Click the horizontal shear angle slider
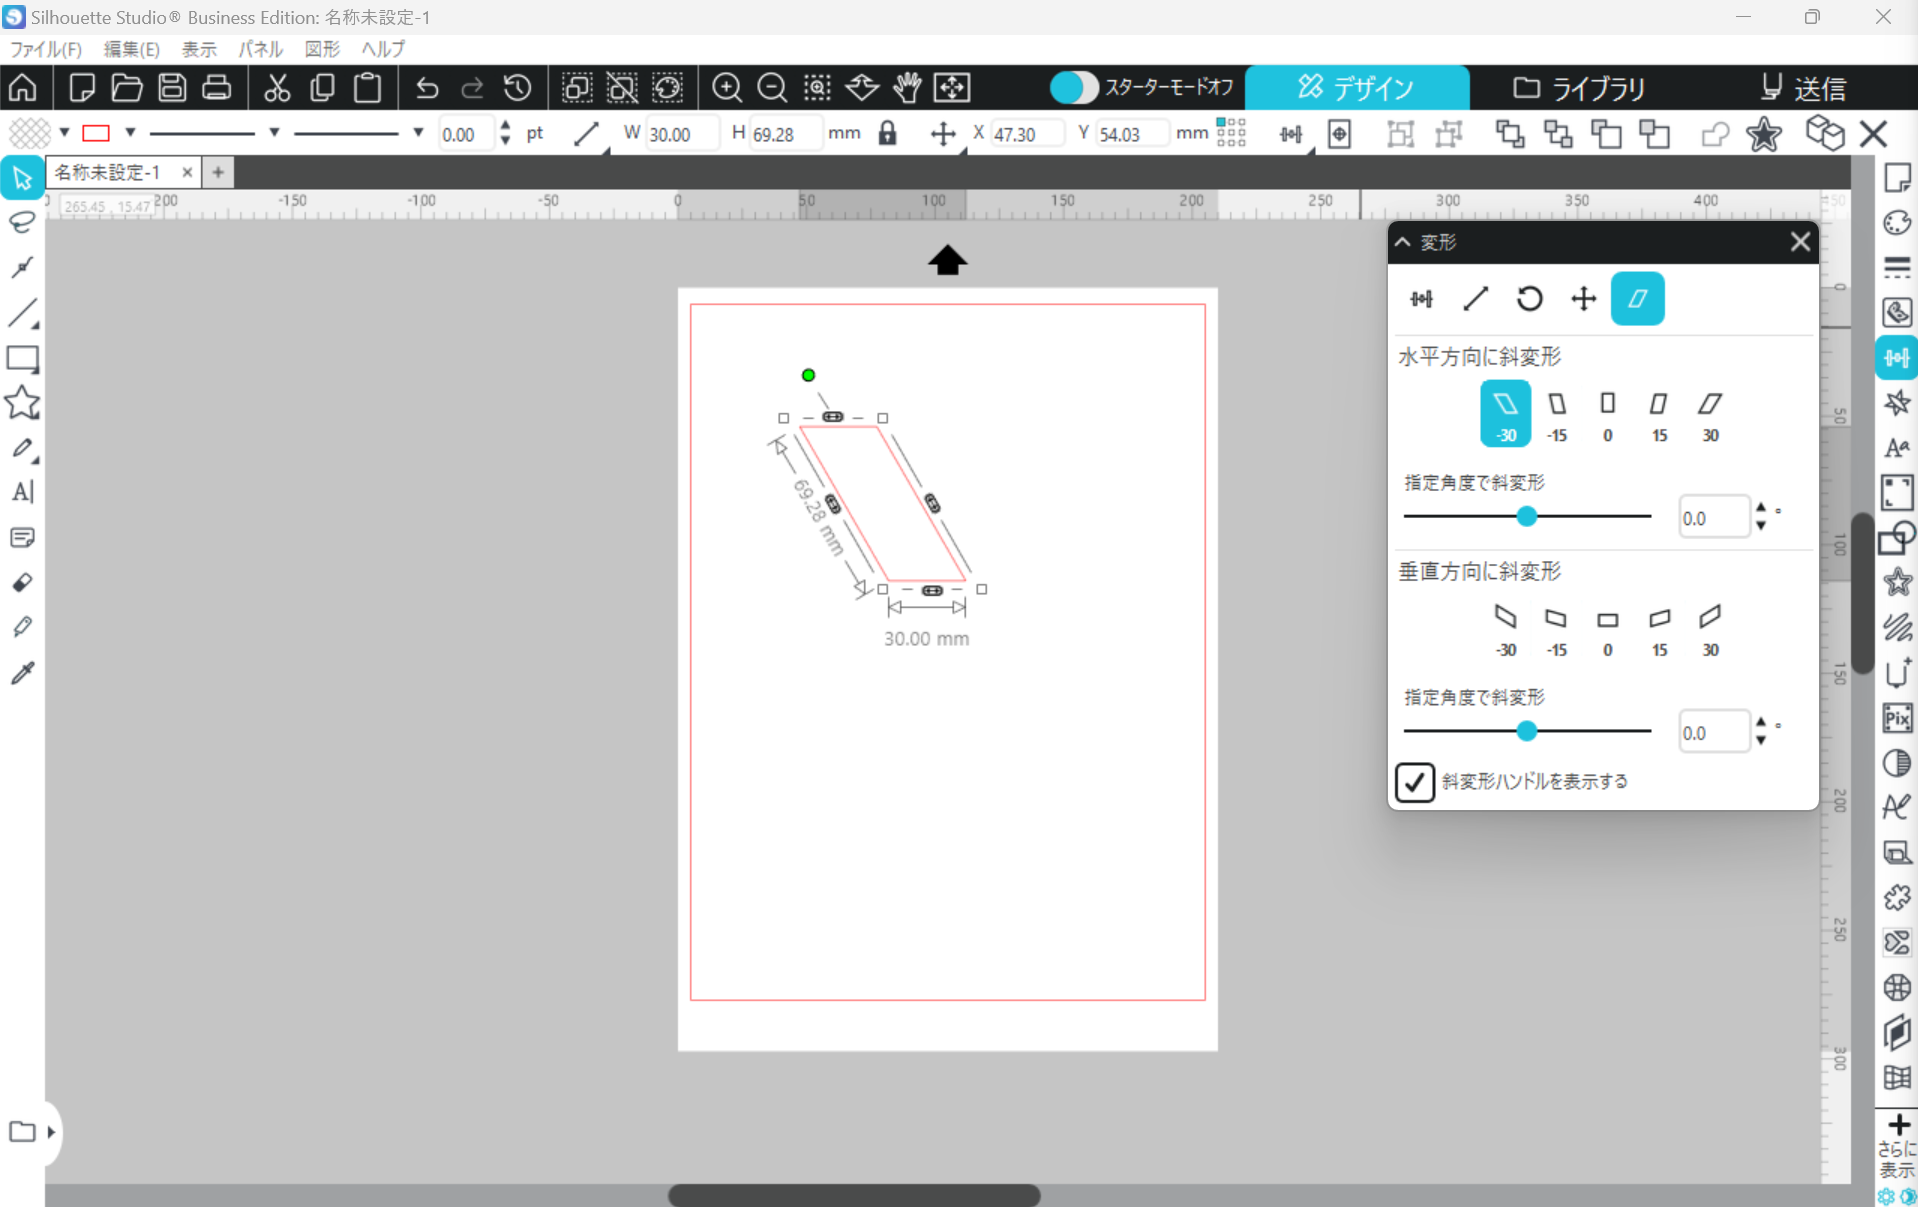Screen dimensions: 1918x1207 tap(1527, 516)
